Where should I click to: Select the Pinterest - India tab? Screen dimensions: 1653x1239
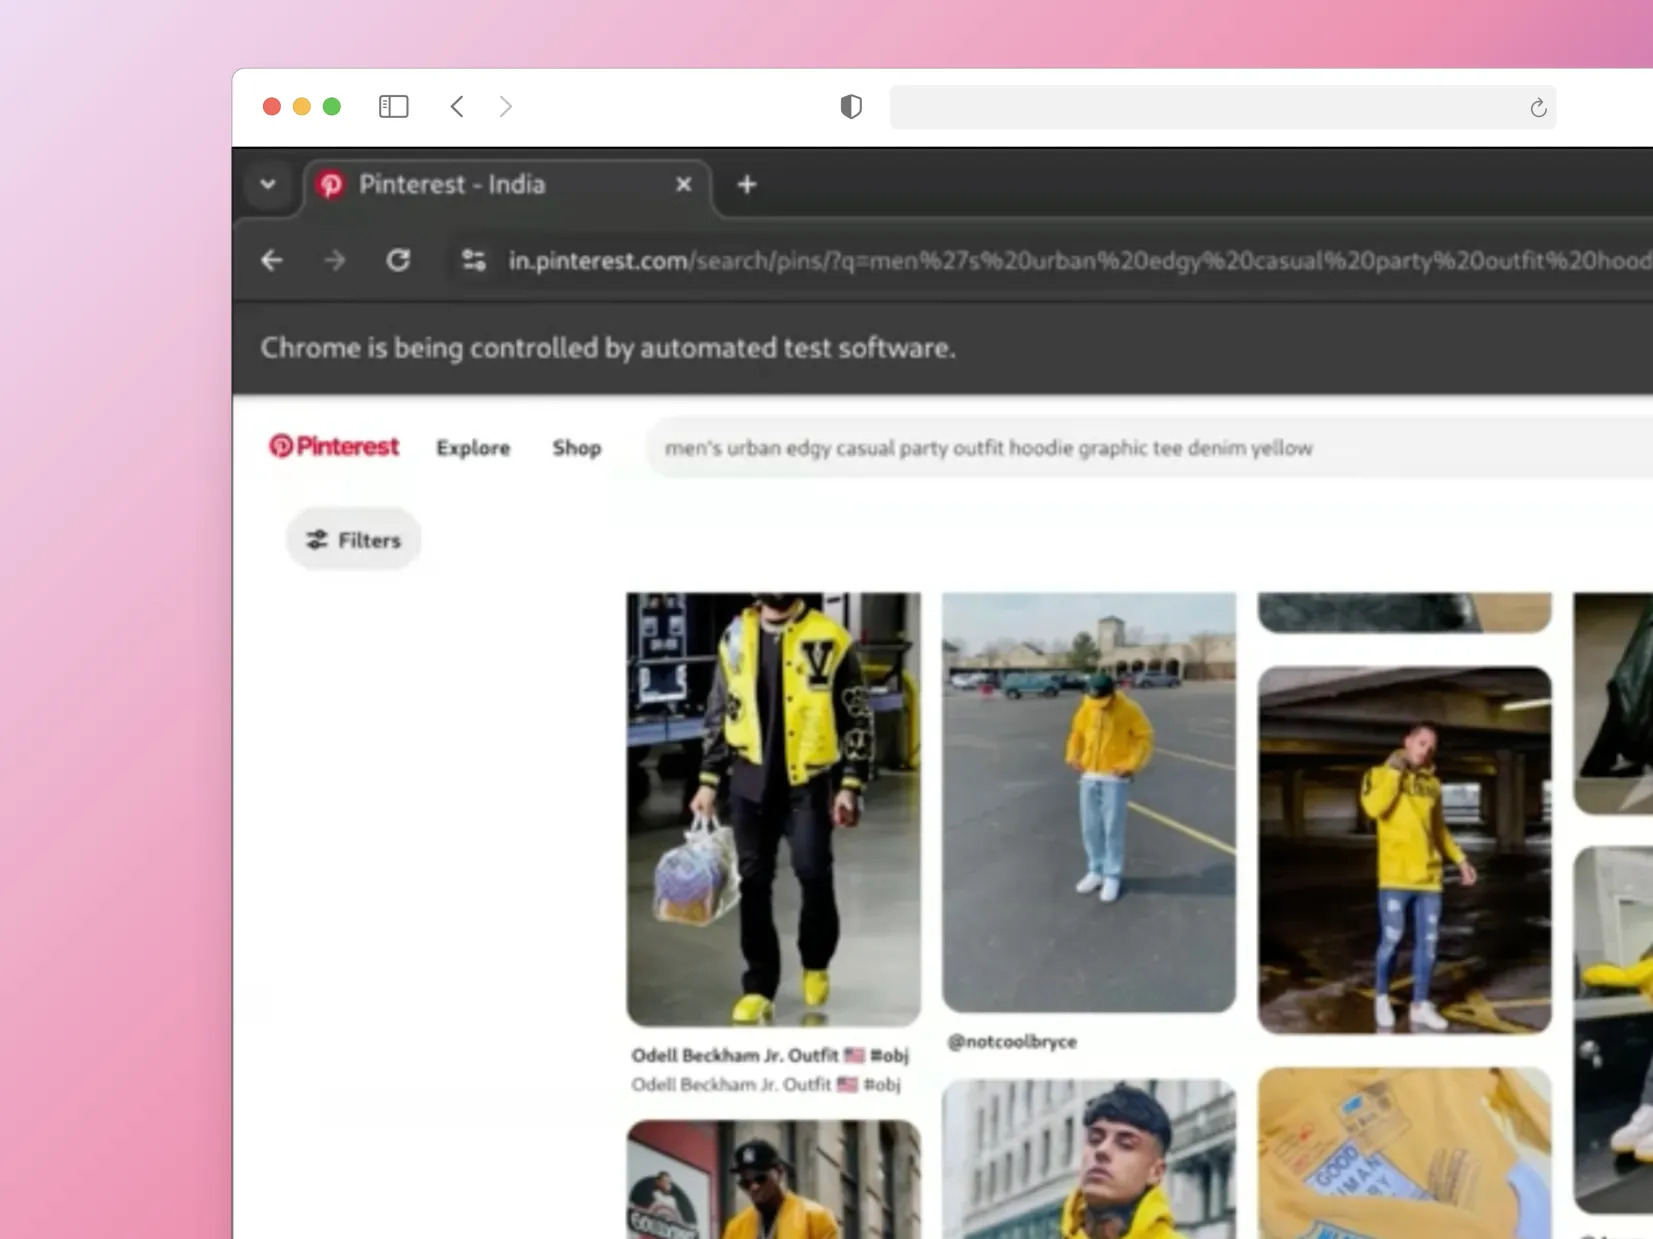(x=507, y=185)
